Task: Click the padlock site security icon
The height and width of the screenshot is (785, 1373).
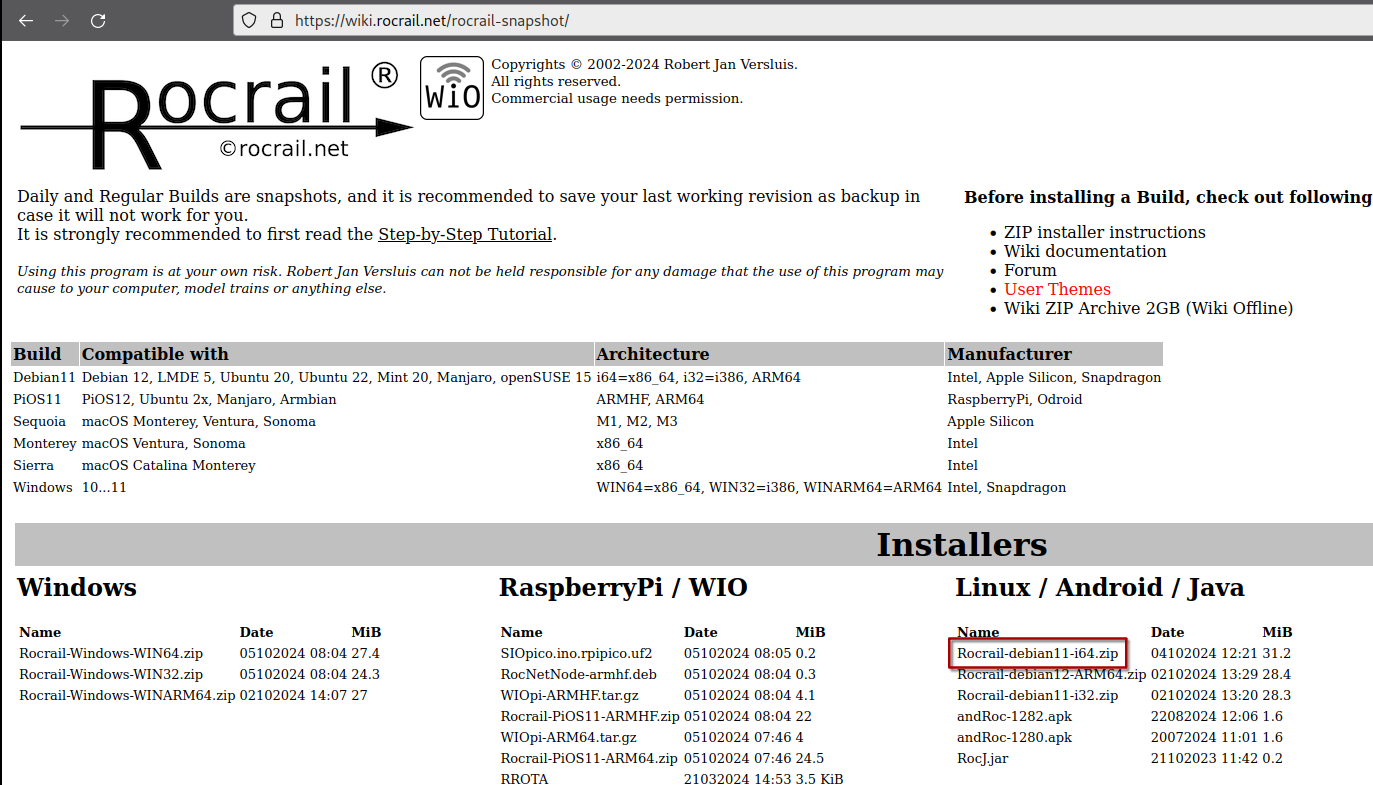Action: point(274,20)
